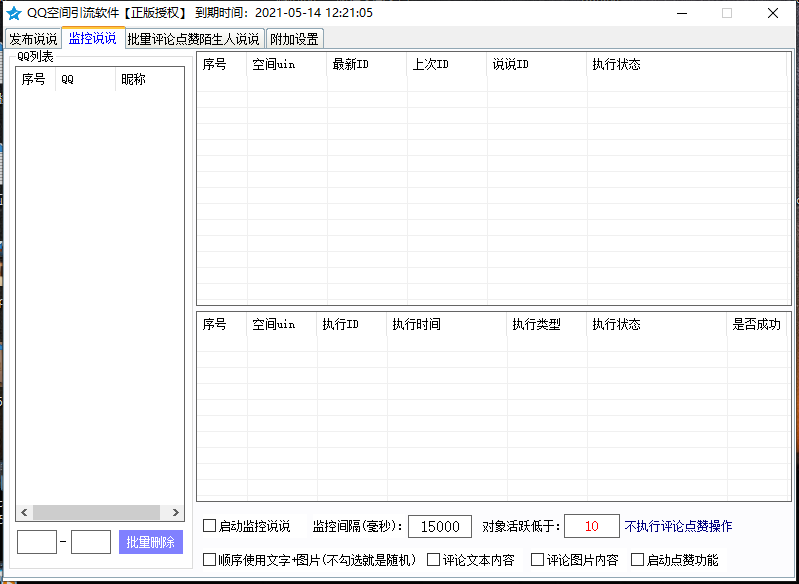Open the 批量评论点赞陌生人说说 tab
Image resolution: width=799 pixels, height=584 pixels.
[194, 39]
